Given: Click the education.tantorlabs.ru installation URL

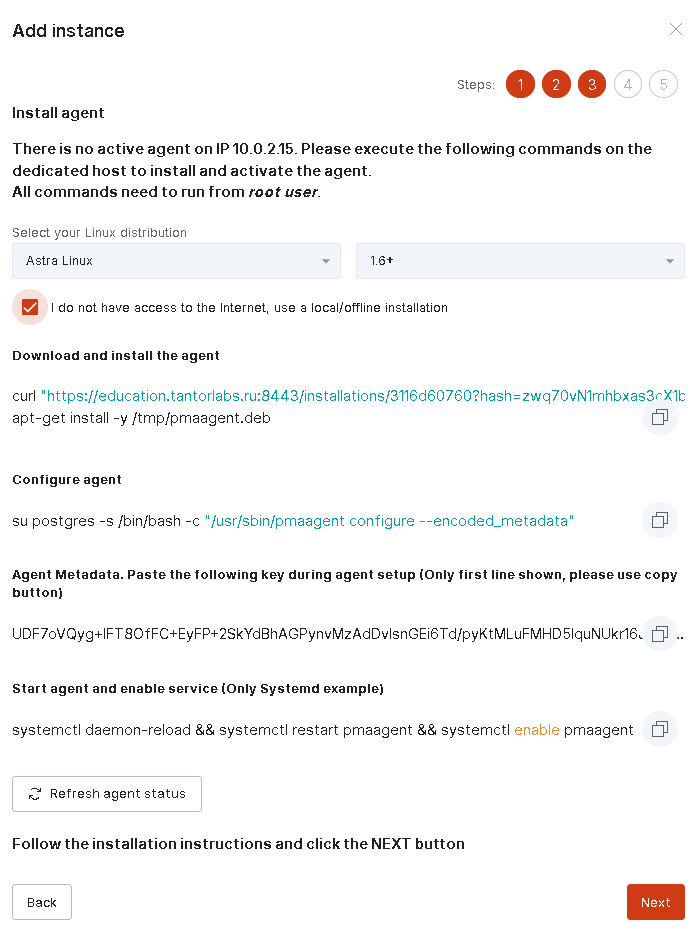Looking at the screenshot, I should coord(360,396).
